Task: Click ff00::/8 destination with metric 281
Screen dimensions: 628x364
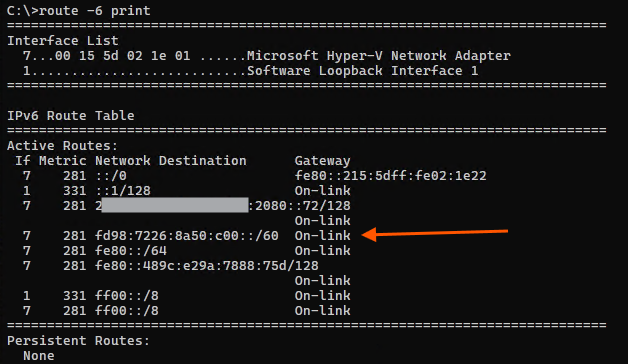Action: (x=127, y=311)
